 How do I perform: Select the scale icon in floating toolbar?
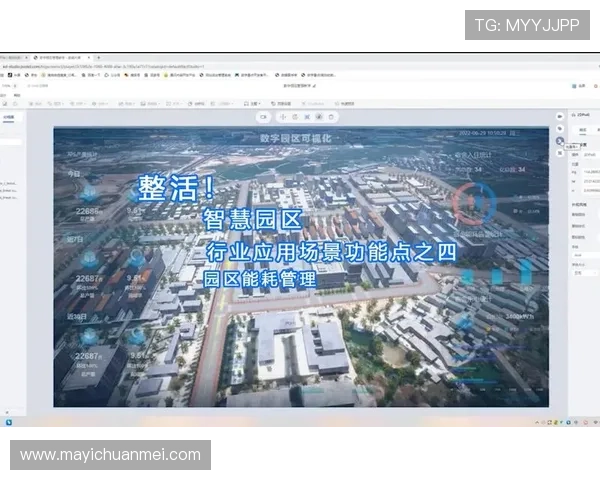pos(307,117)
